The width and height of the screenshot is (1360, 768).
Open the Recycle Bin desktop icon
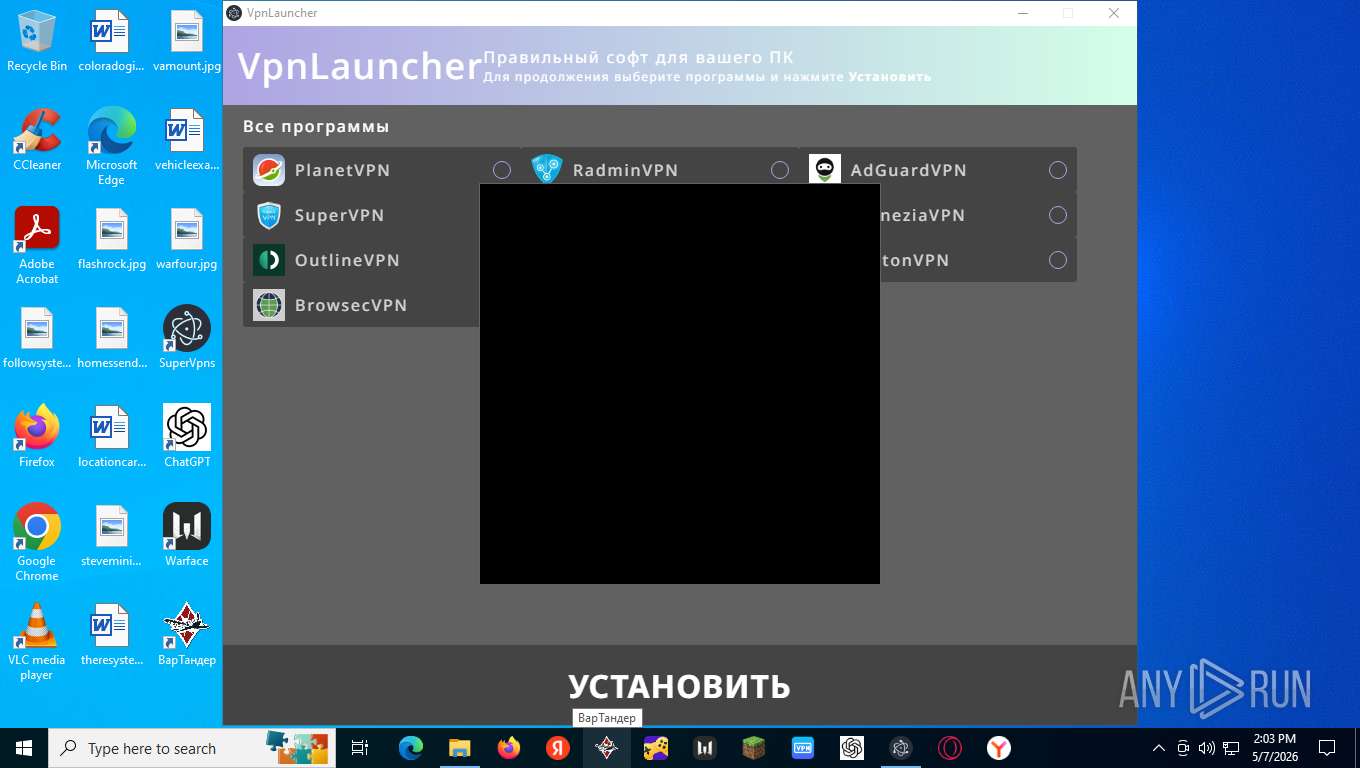37,41
